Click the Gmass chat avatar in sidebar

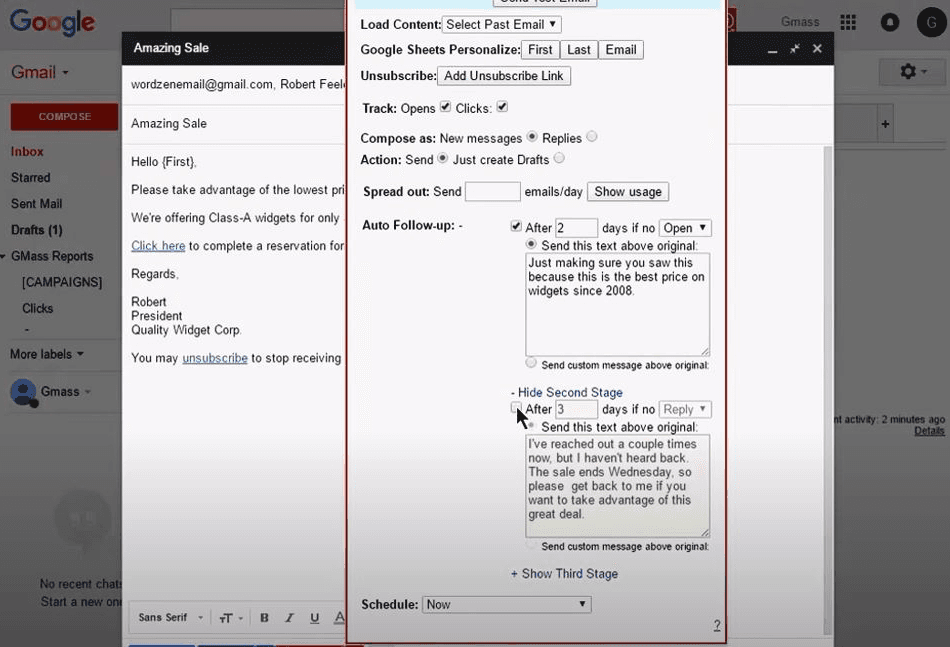click(22, 391)
